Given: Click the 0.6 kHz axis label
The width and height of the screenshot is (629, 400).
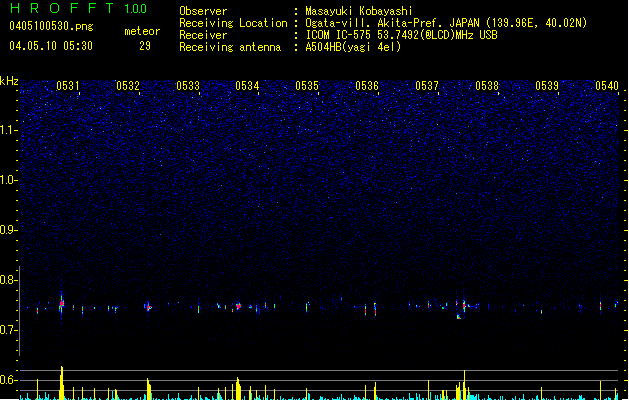Looking at the screenshot, I should (9, 380).
